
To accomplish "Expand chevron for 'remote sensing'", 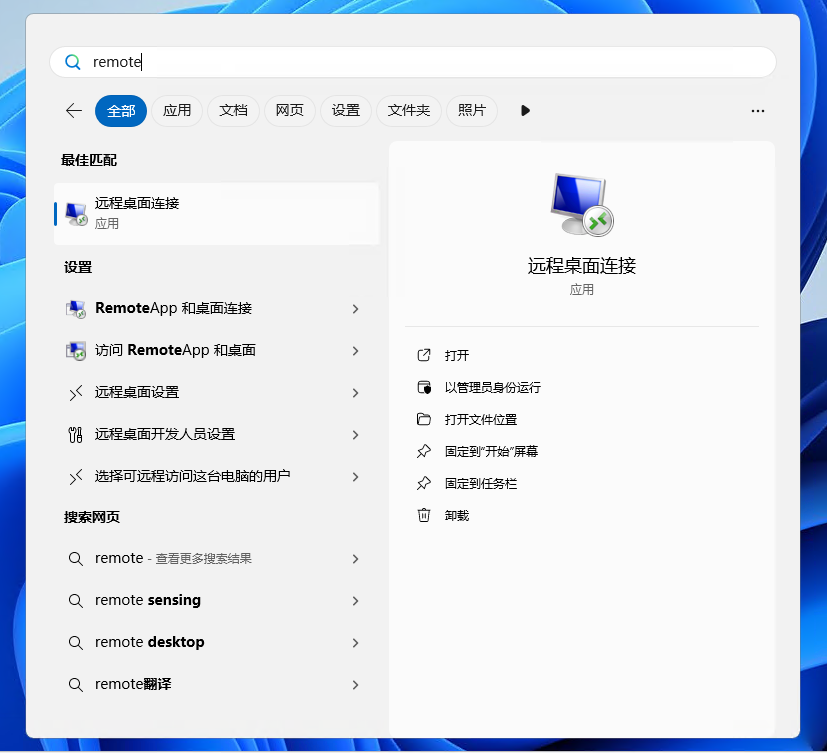I will coord(355,601).
